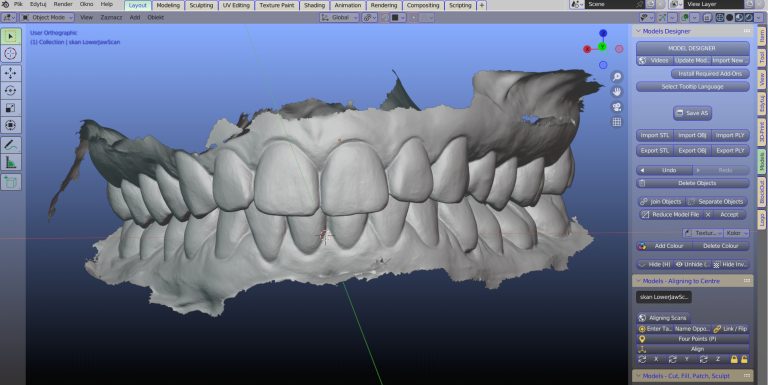The height and width of the screenshot is (385, 768).
Task: Open the Texture dropdown in panel
Action: [703, 233]
